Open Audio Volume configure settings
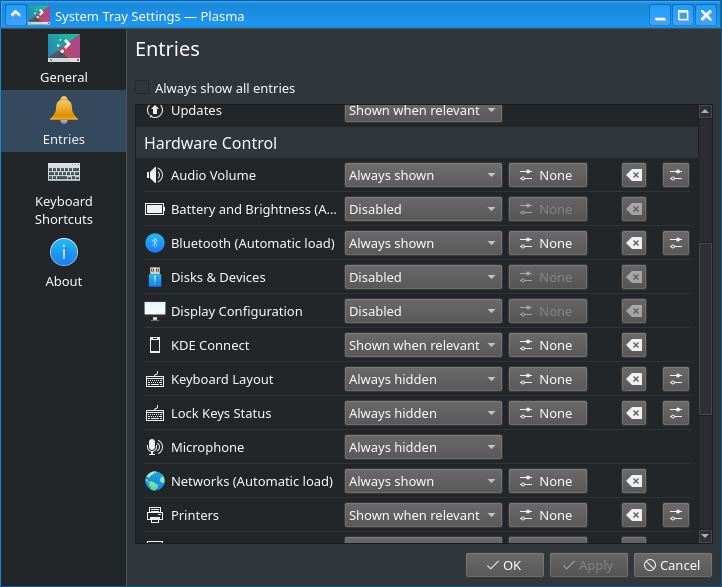This screenshot has width=722, height=587. 675,175
